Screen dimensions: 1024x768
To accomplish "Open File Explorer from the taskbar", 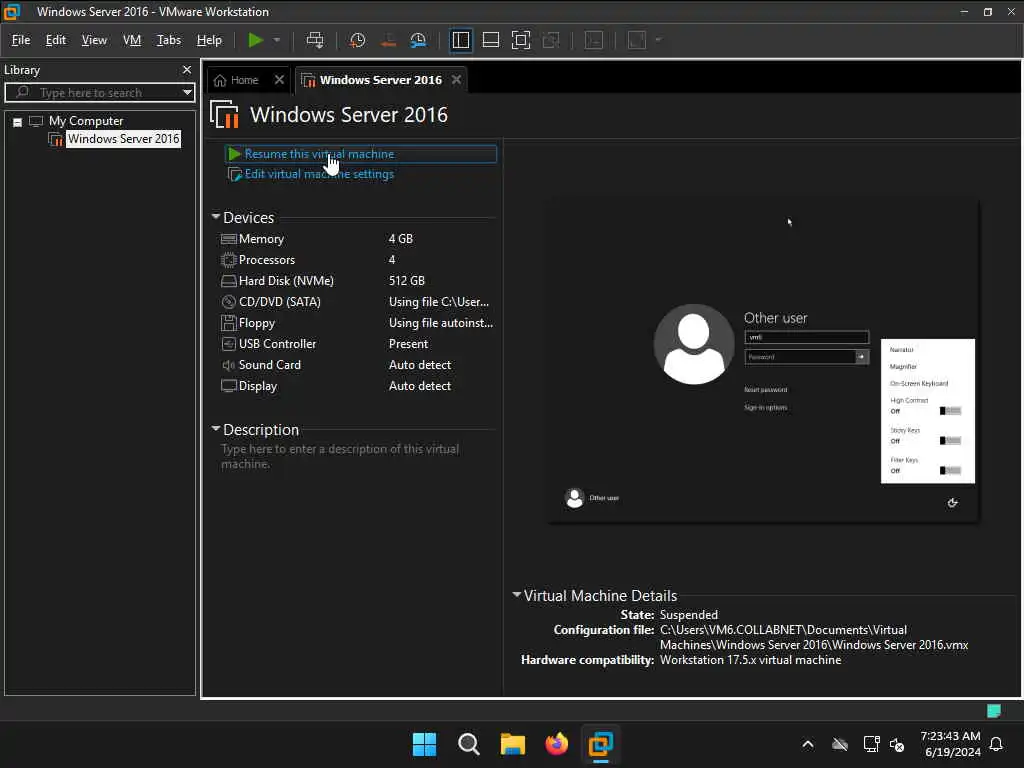I will (x=513, y=744).
